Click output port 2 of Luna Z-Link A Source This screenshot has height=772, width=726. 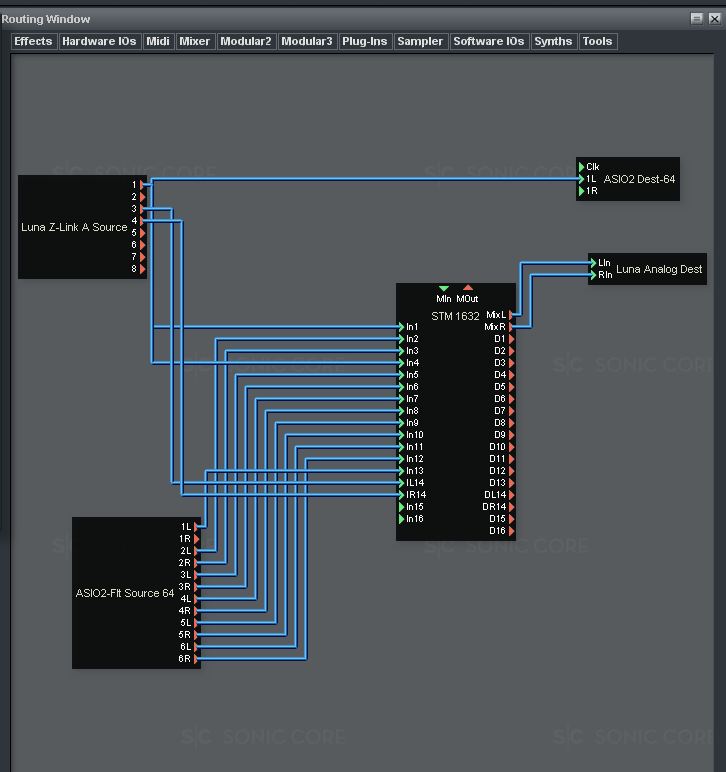142,197
